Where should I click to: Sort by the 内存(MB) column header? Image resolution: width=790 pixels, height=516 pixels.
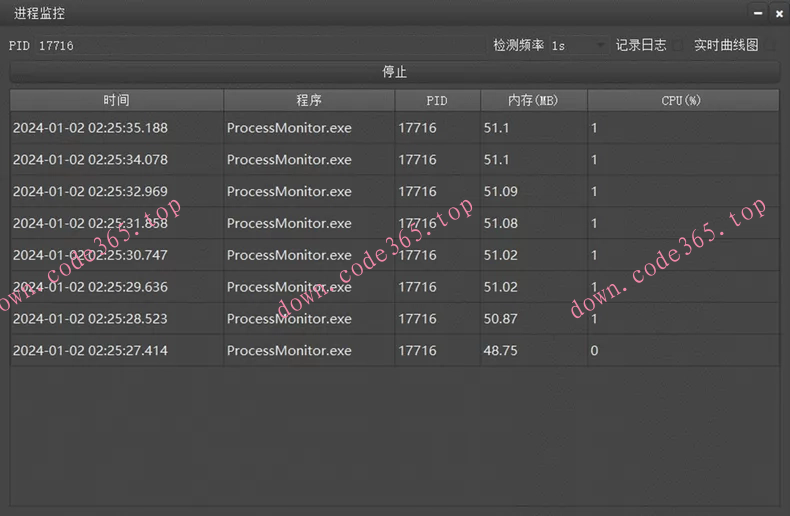tap(533, 101)
